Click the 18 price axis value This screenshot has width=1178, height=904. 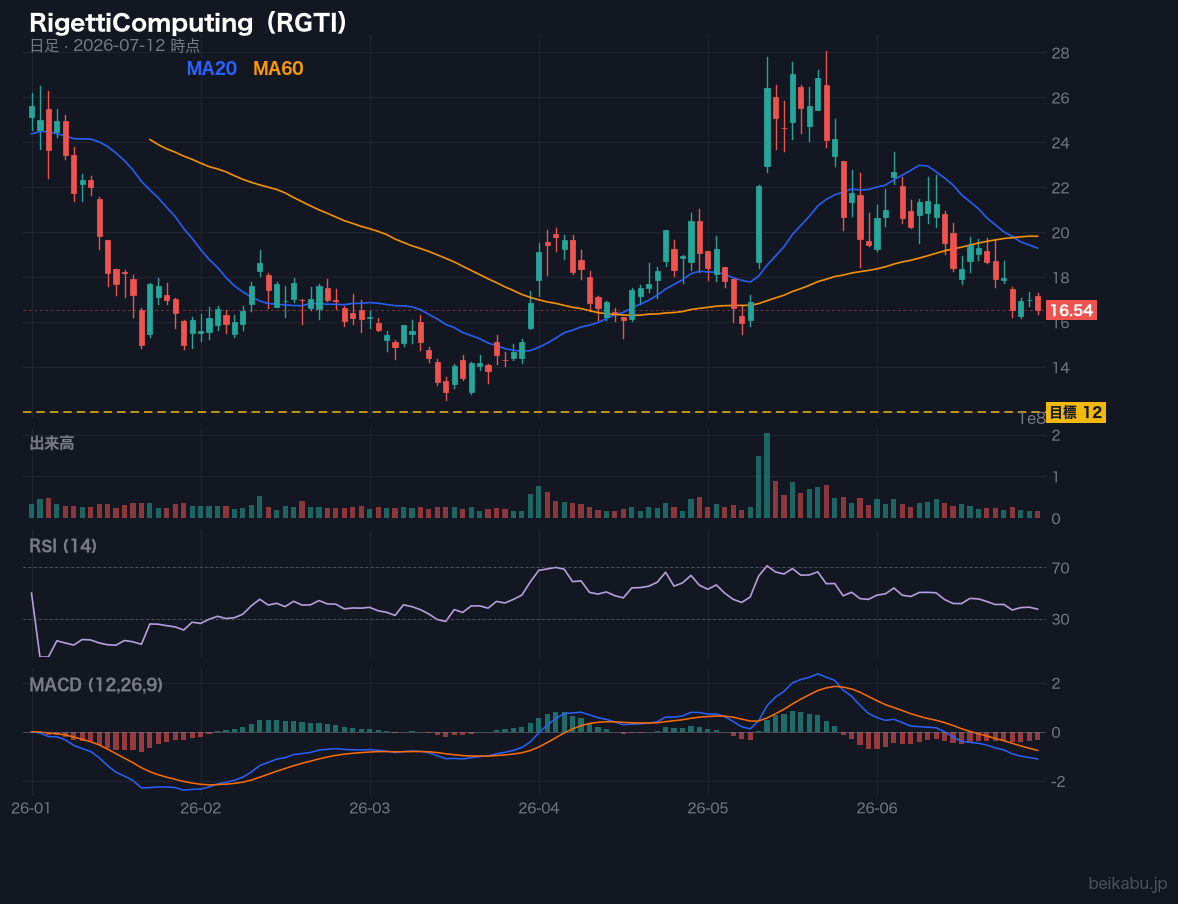(x=1060, y=278)
